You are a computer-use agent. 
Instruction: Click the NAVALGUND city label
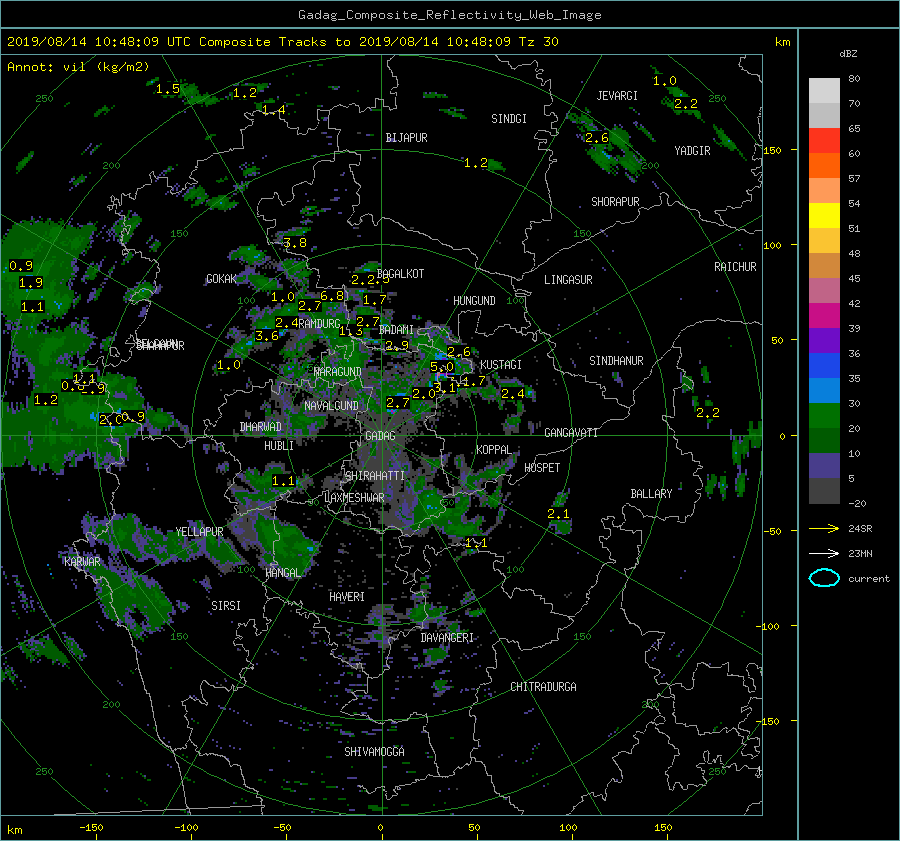pyautogui.click(x=331, y=406)
